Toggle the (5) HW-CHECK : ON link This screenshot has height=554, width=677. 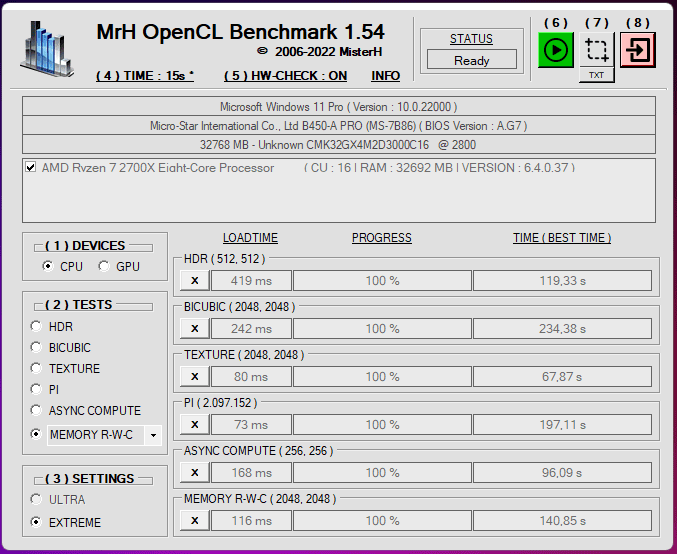click(x=285, y=76)
